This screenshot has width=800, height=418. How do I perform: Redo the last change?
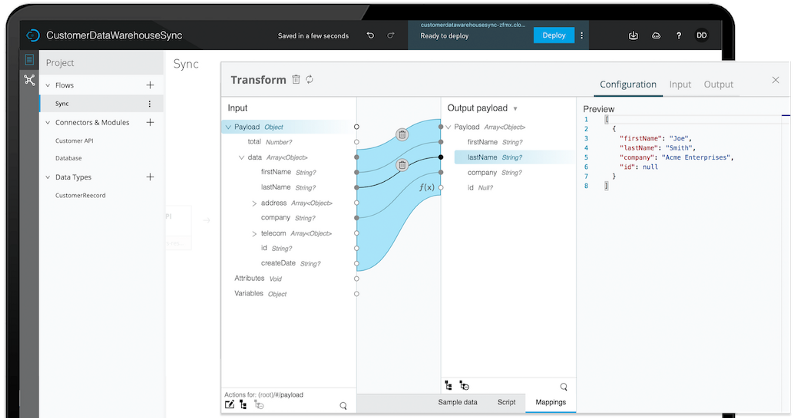click(x=391, y=36)
